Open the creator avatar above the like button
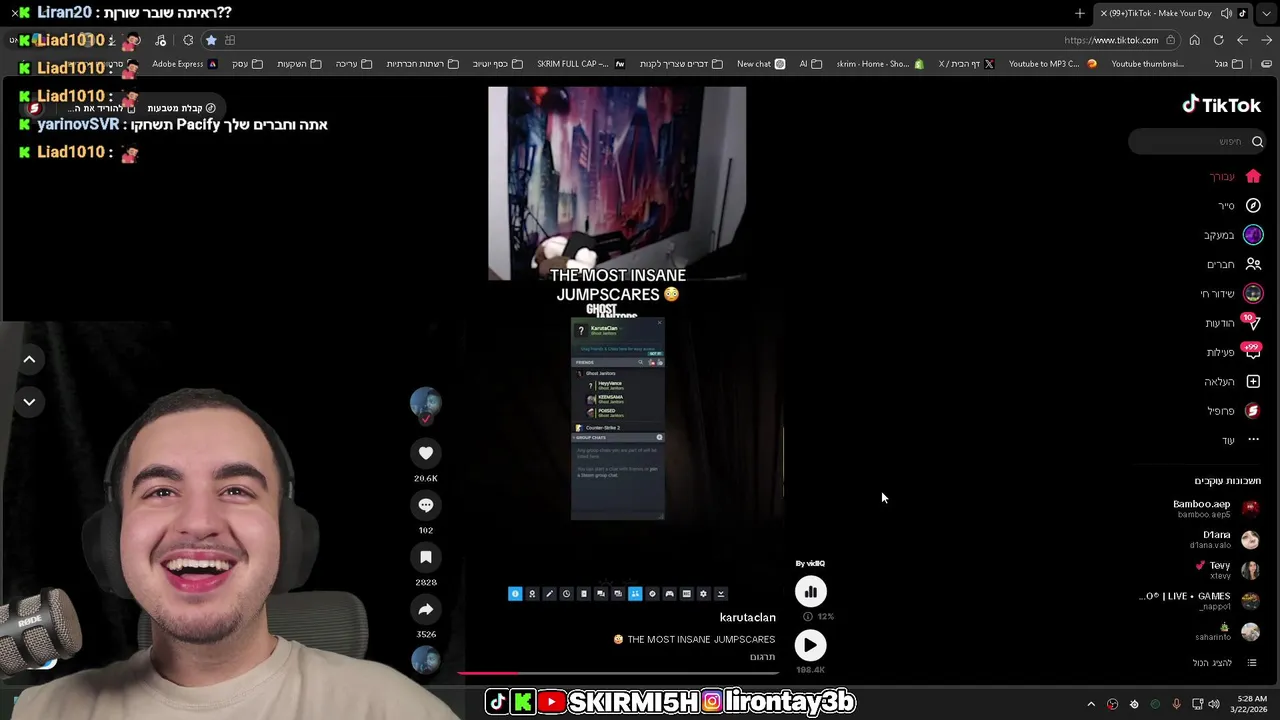 (426, 403)
